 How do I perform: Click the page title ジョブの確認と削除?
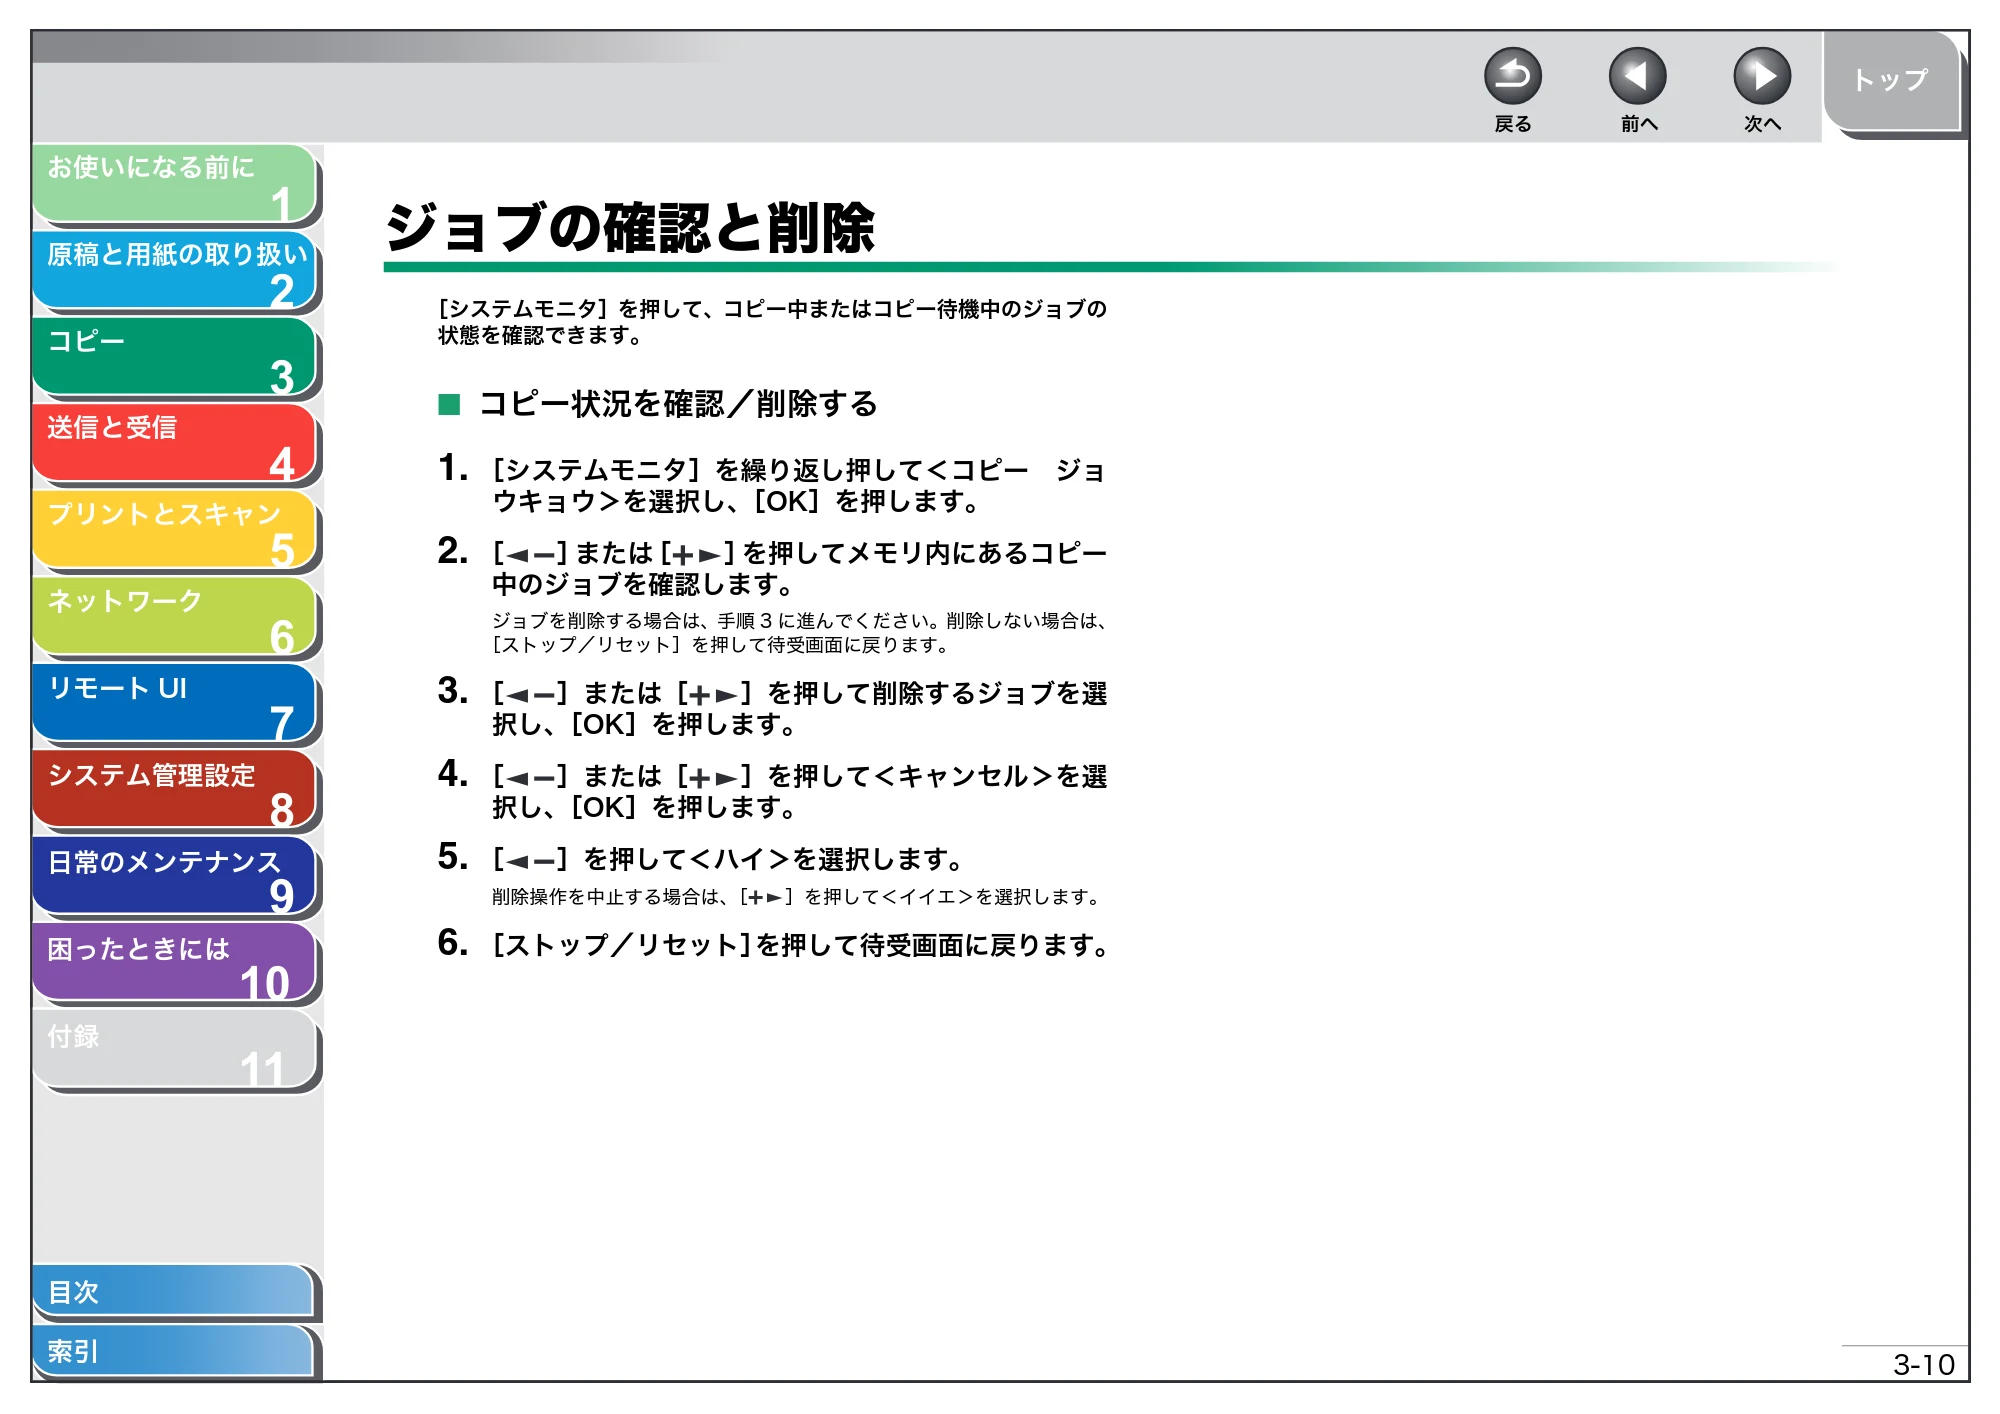tap(630, 228)
